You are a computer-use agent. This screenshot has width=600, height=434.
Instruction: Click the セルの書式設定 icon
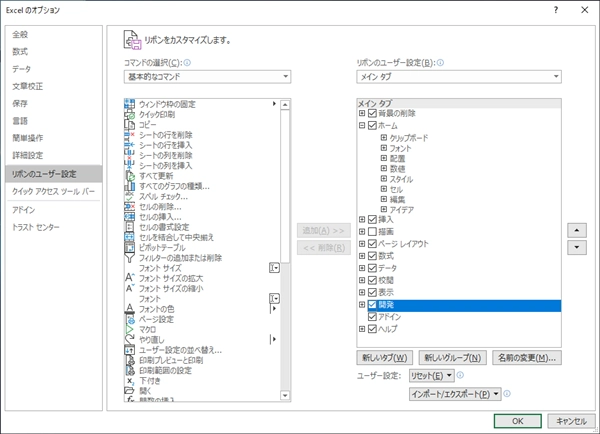[129, 227]
